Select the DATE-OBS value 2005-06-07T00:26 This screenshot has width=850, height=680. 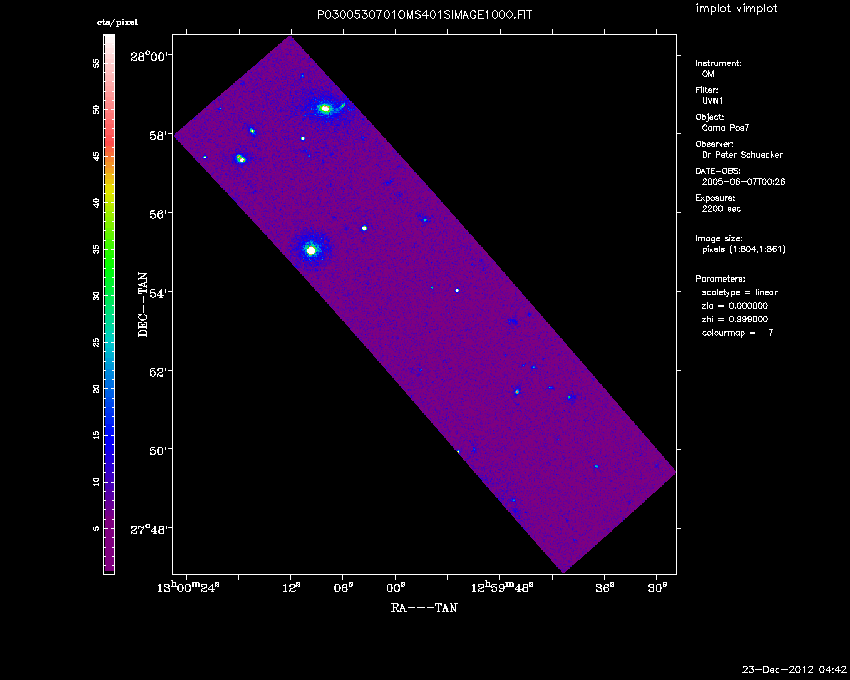(x=743, y=182)
